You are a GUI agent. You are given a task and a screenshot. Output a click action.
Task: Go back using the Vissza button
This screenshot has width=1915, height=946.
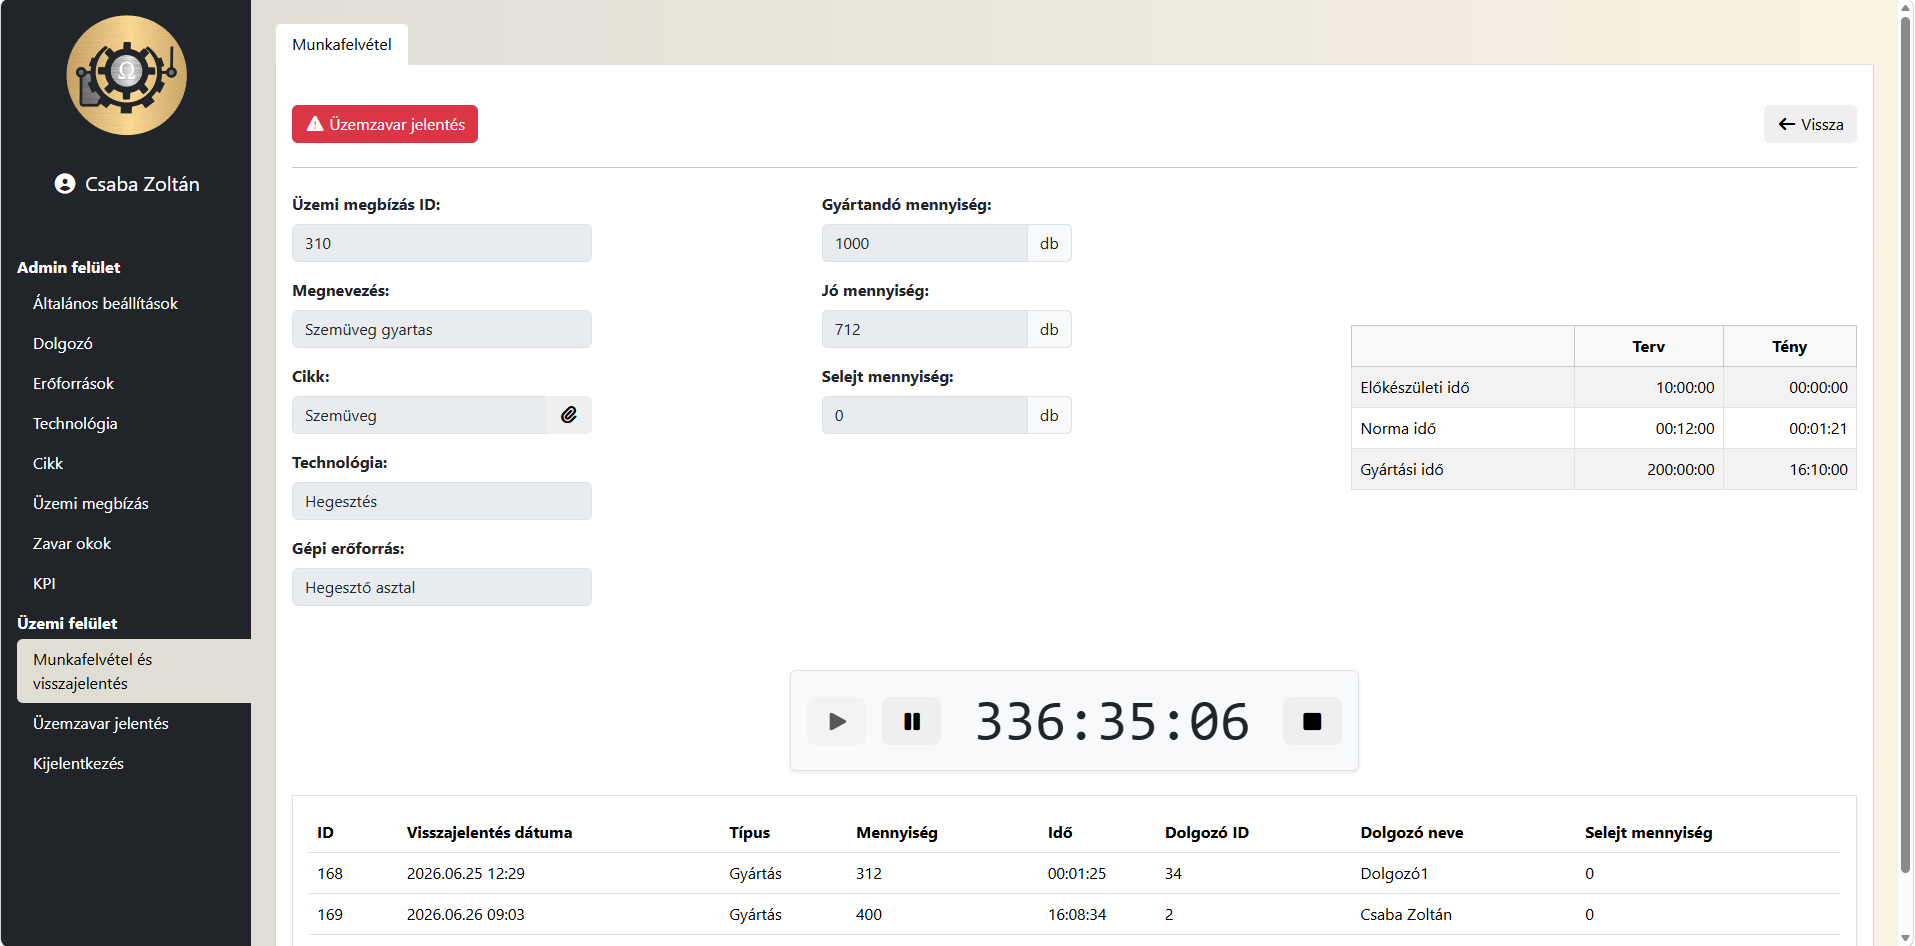(x=1810, y=124)
